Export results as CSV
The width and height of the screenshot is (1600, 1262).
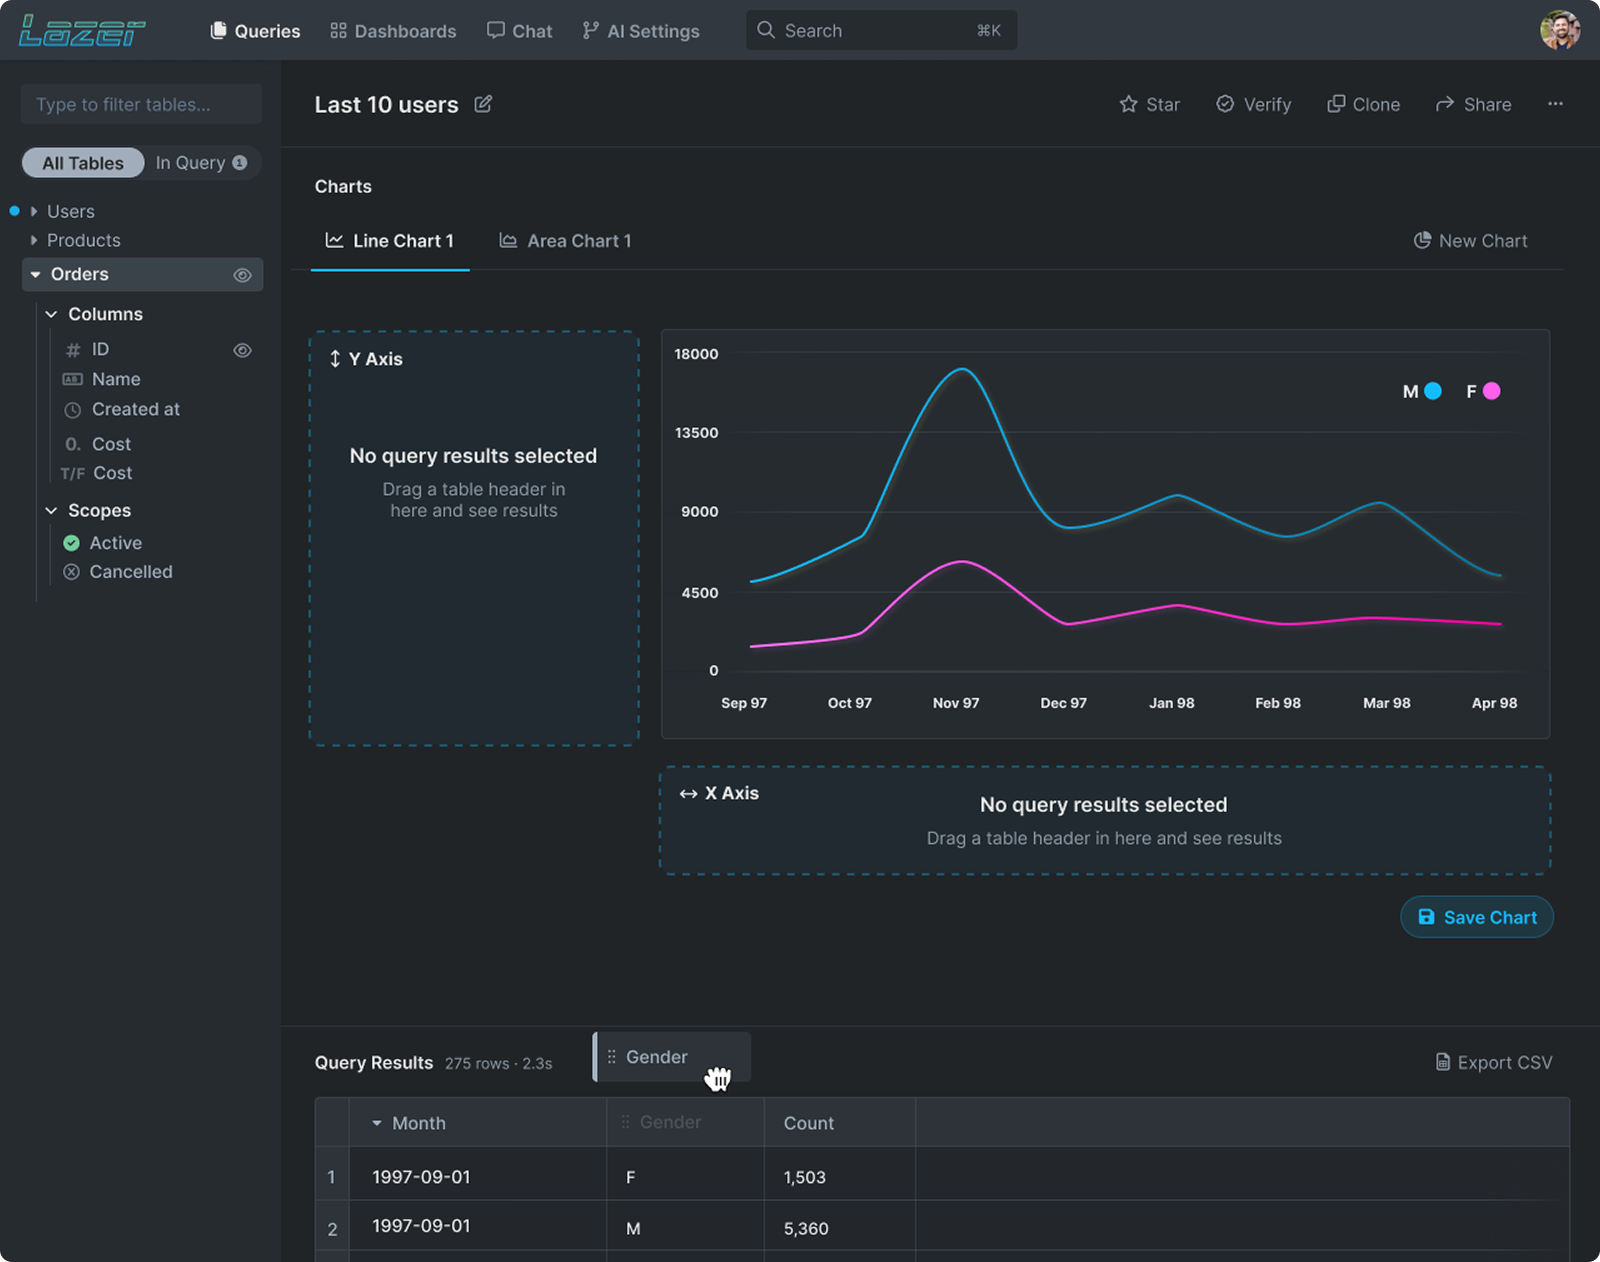(1494, 1062)
